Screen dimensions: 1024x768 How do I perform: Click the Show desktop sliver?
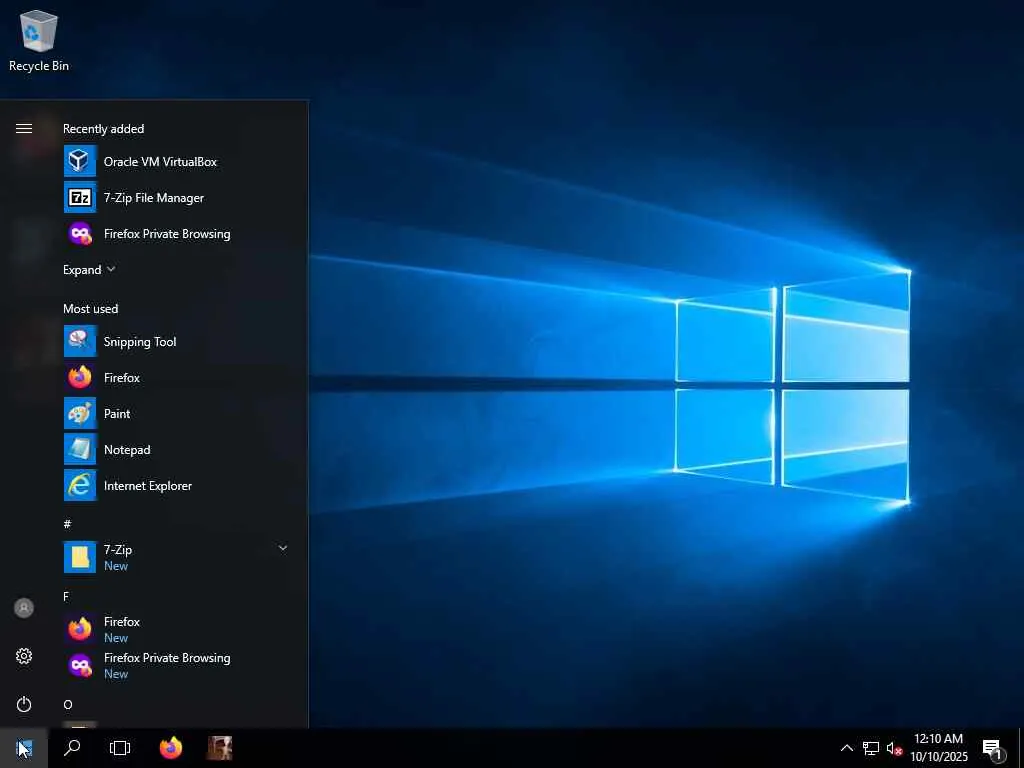pos(1021,748)
